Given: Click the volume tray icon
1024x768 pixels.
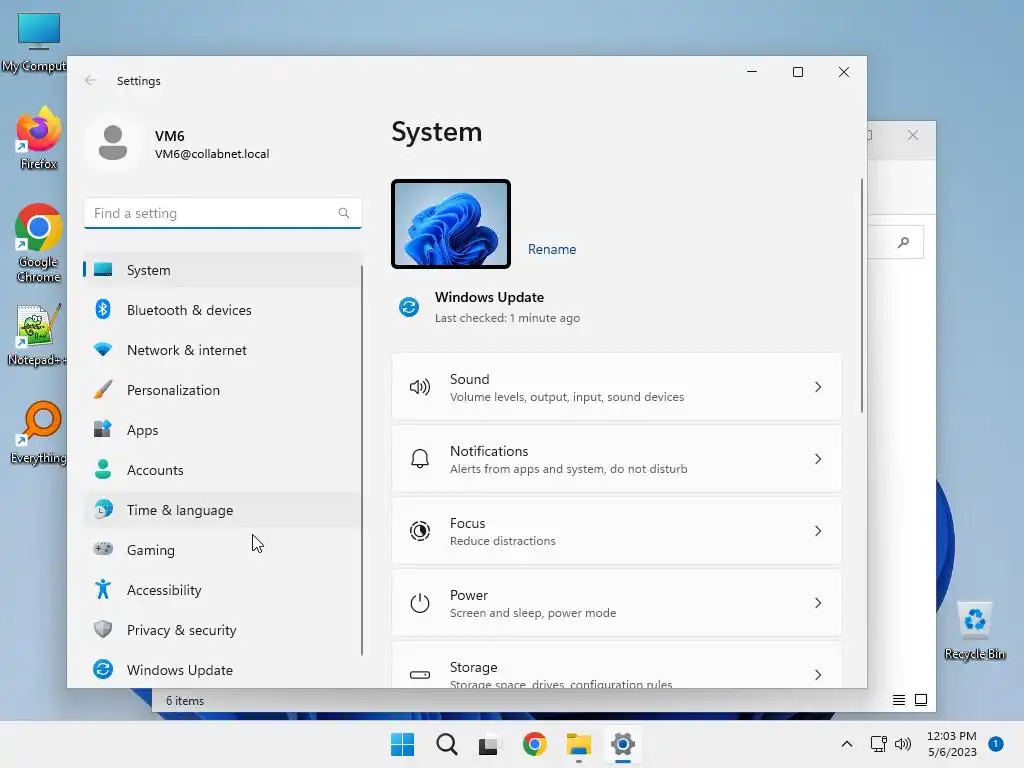Looking at the screenshot, I should tap(903, 744).
